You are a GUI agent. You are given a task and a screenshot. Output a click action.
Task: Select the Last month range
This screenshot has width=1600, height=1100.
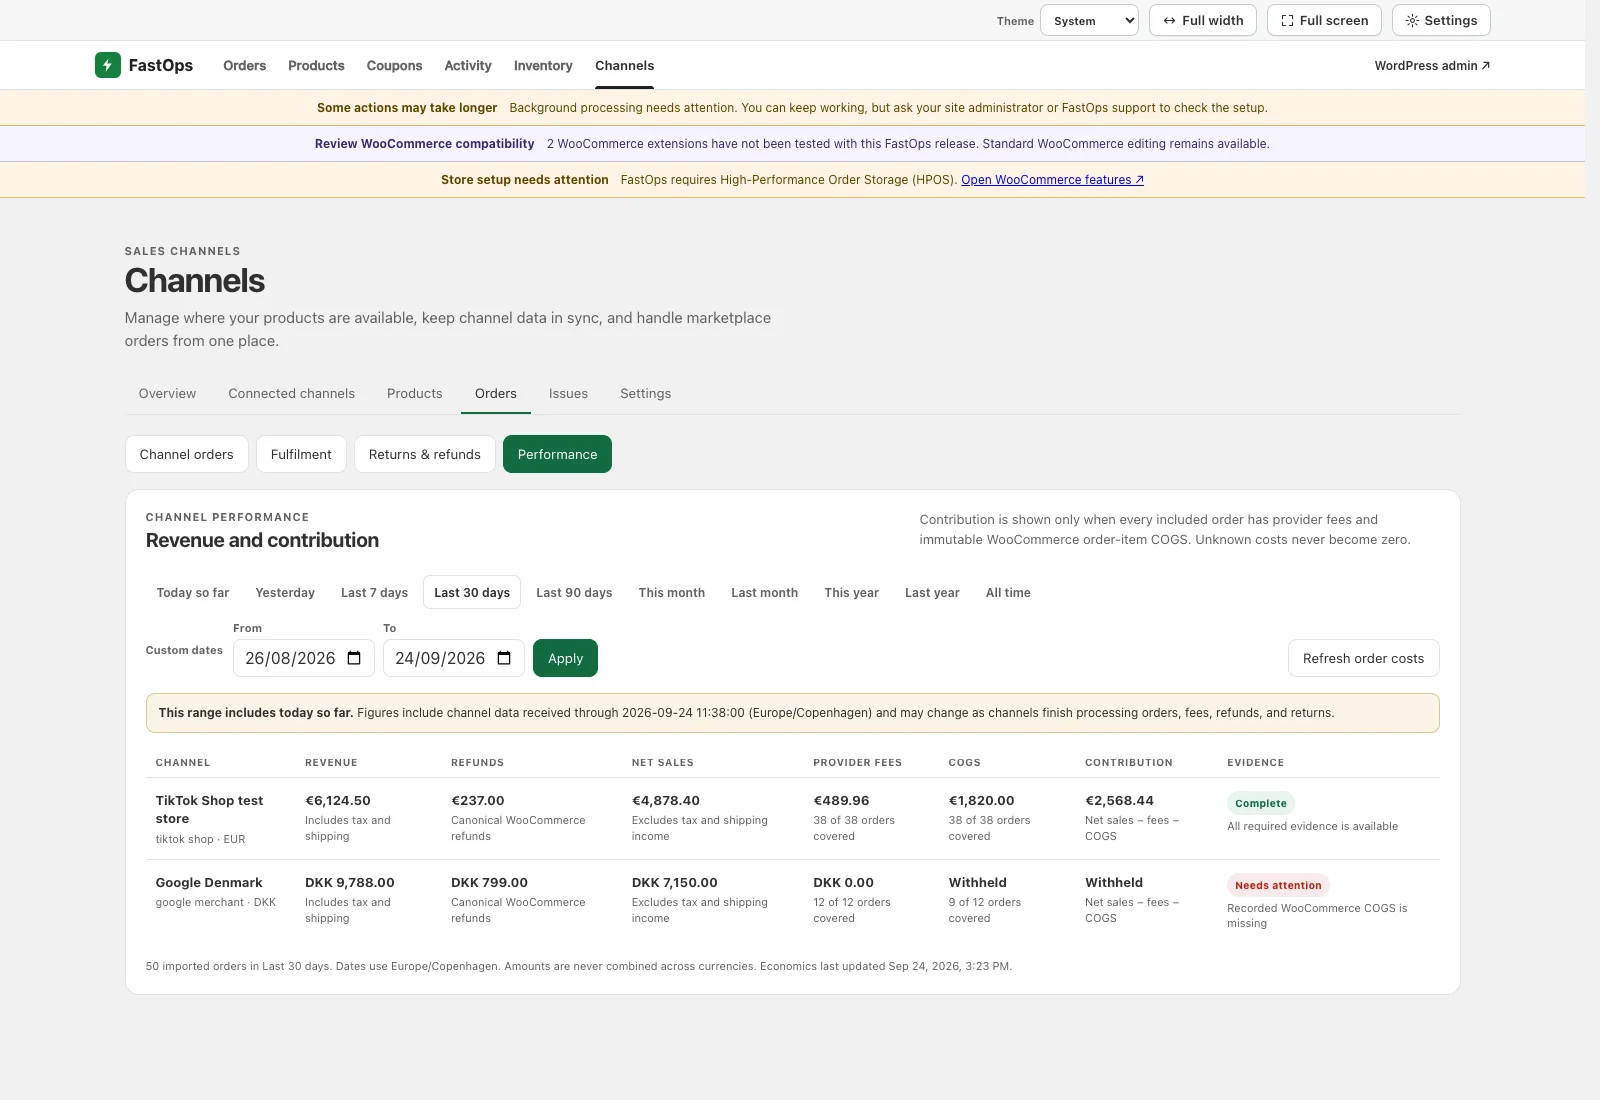(x=764, y=593)
